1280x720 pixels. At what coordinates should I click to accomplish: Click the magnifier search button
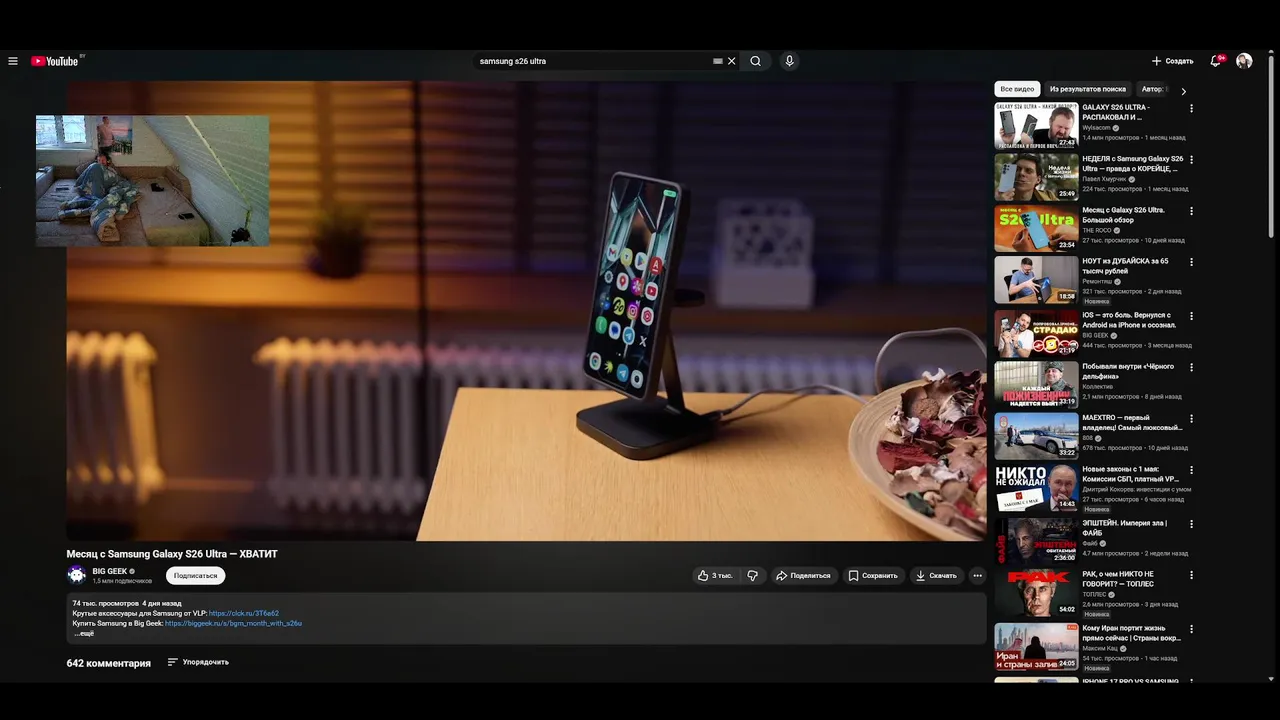pos(755,61)
